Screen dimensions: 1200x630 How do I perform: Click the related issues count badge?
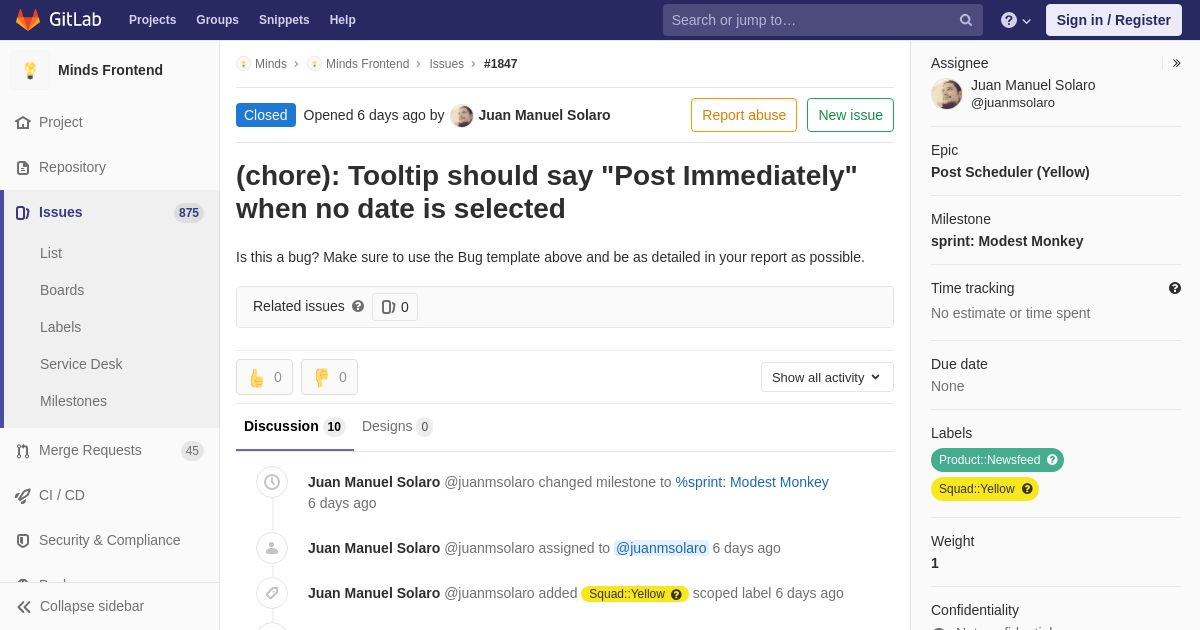(395, 307)
